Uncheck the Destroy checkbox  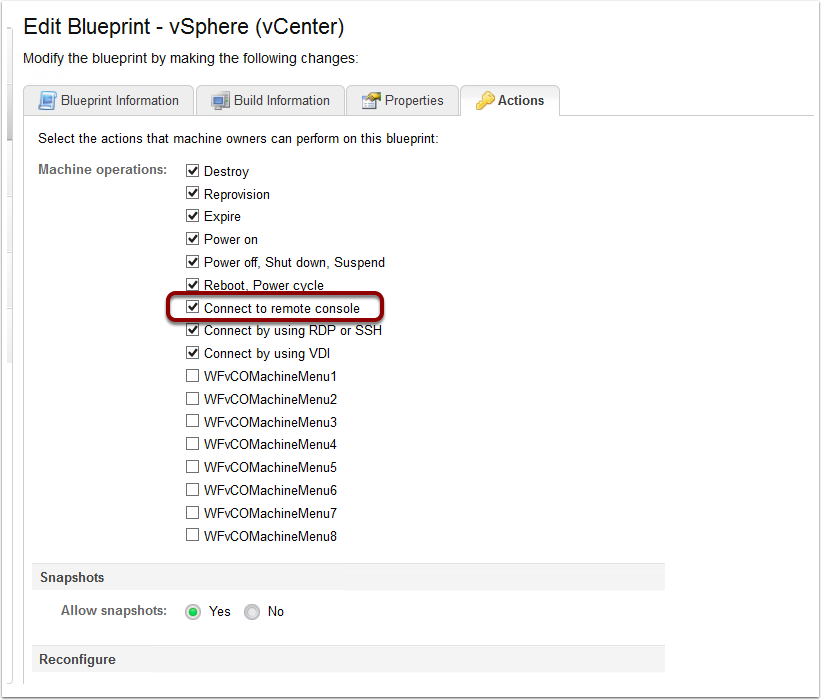tap(193, 171)
